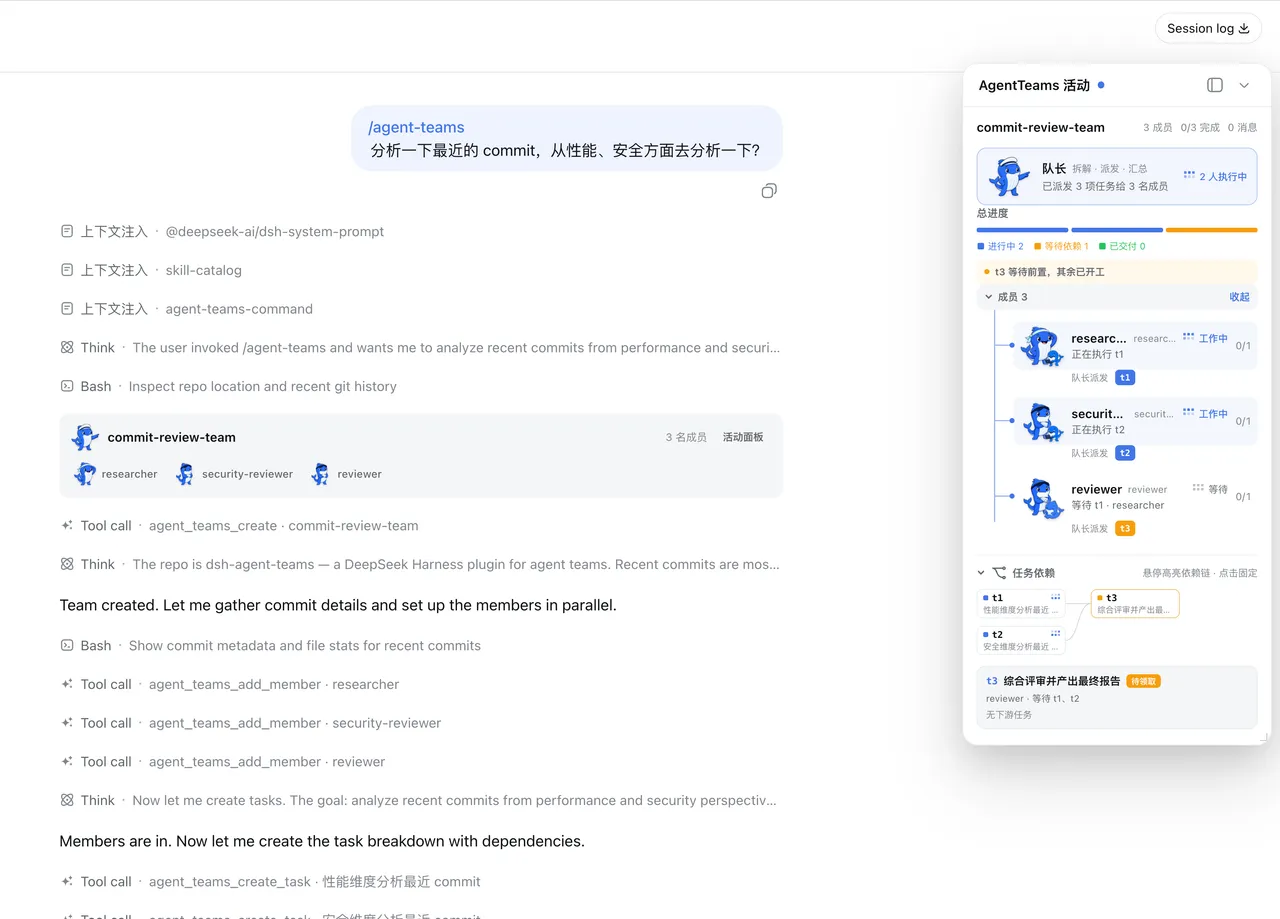Screen dimensions: 1280x919
Task: Open the /agent-teams command link
Action: (x=416, y=127)
